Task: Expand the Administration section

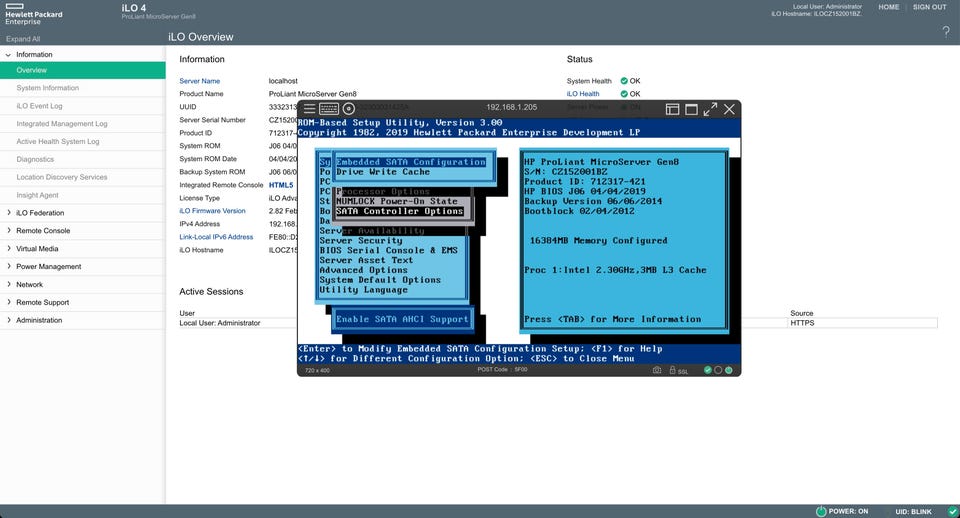Action: tap(9, 320)
